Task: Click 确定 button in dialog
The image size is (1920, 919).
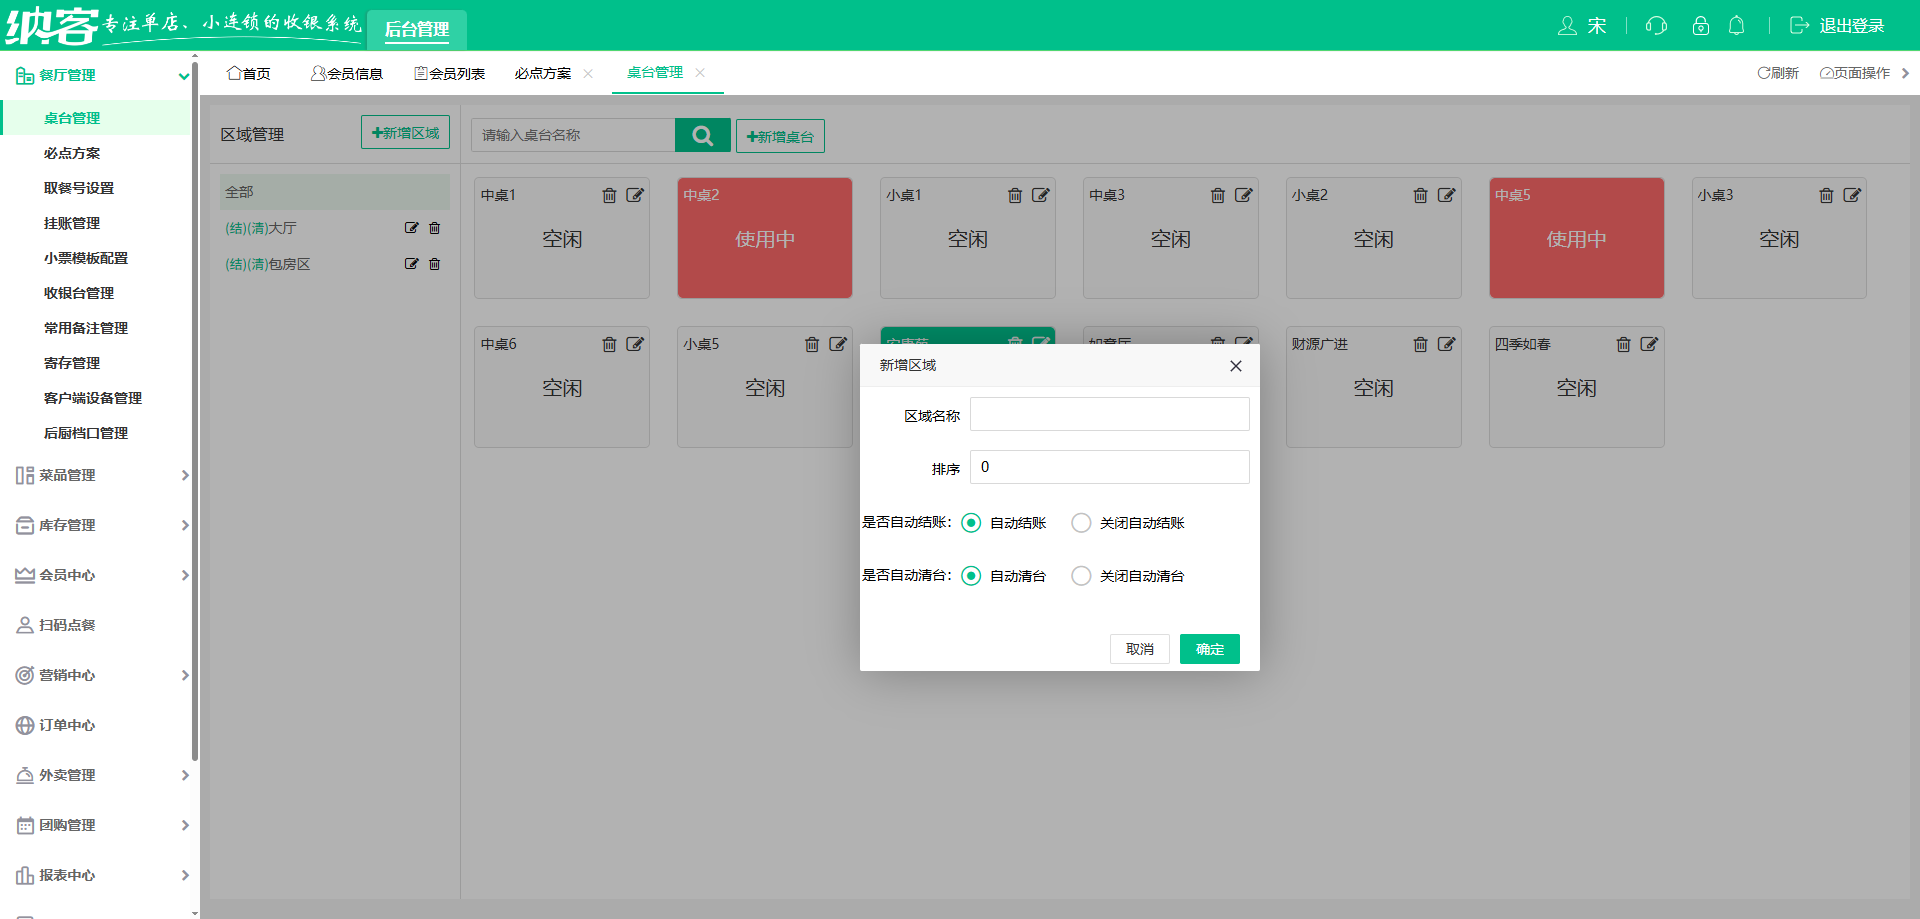Action: coord(1209,649)
